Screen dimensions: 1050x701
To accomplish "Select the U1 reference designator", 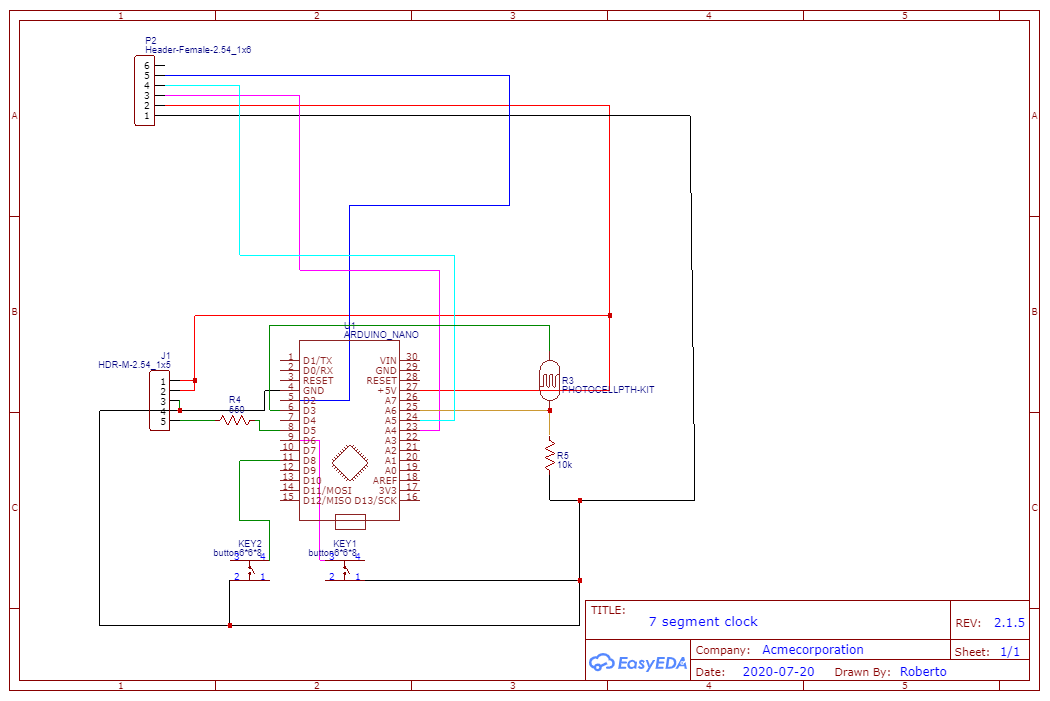I will 350,325.
